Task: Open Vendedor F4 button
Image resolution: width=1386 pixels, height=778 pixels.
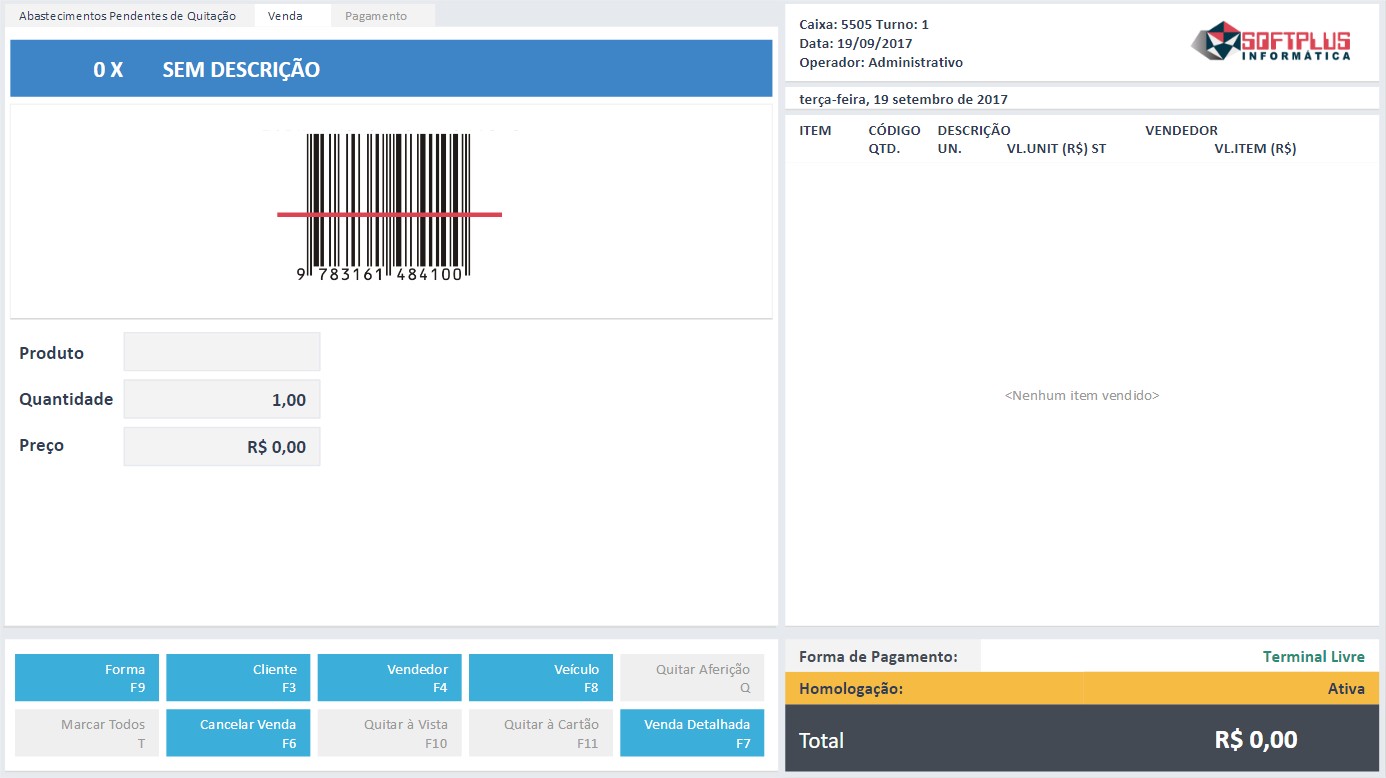Action: tap(390, 678)
